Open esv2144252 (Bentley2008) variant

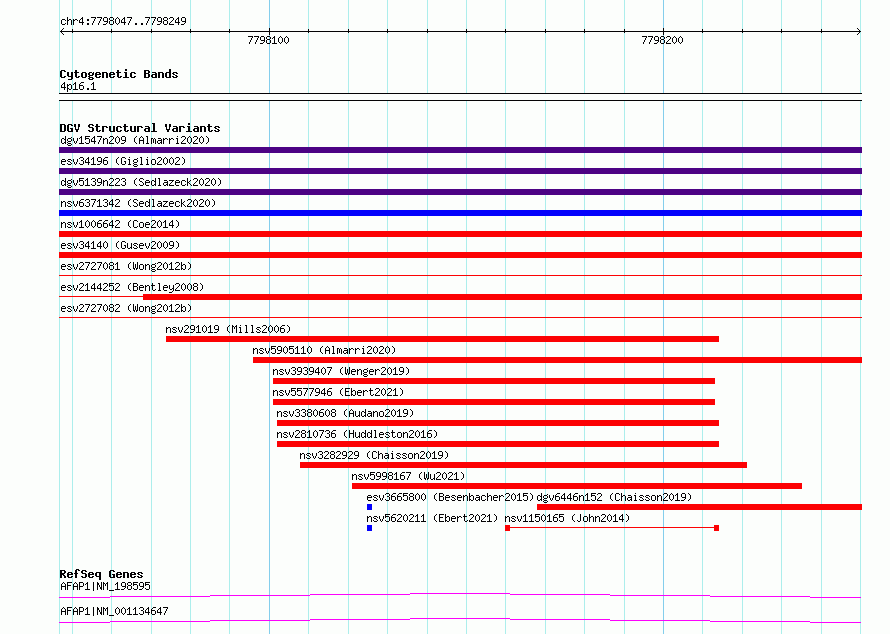132,287
